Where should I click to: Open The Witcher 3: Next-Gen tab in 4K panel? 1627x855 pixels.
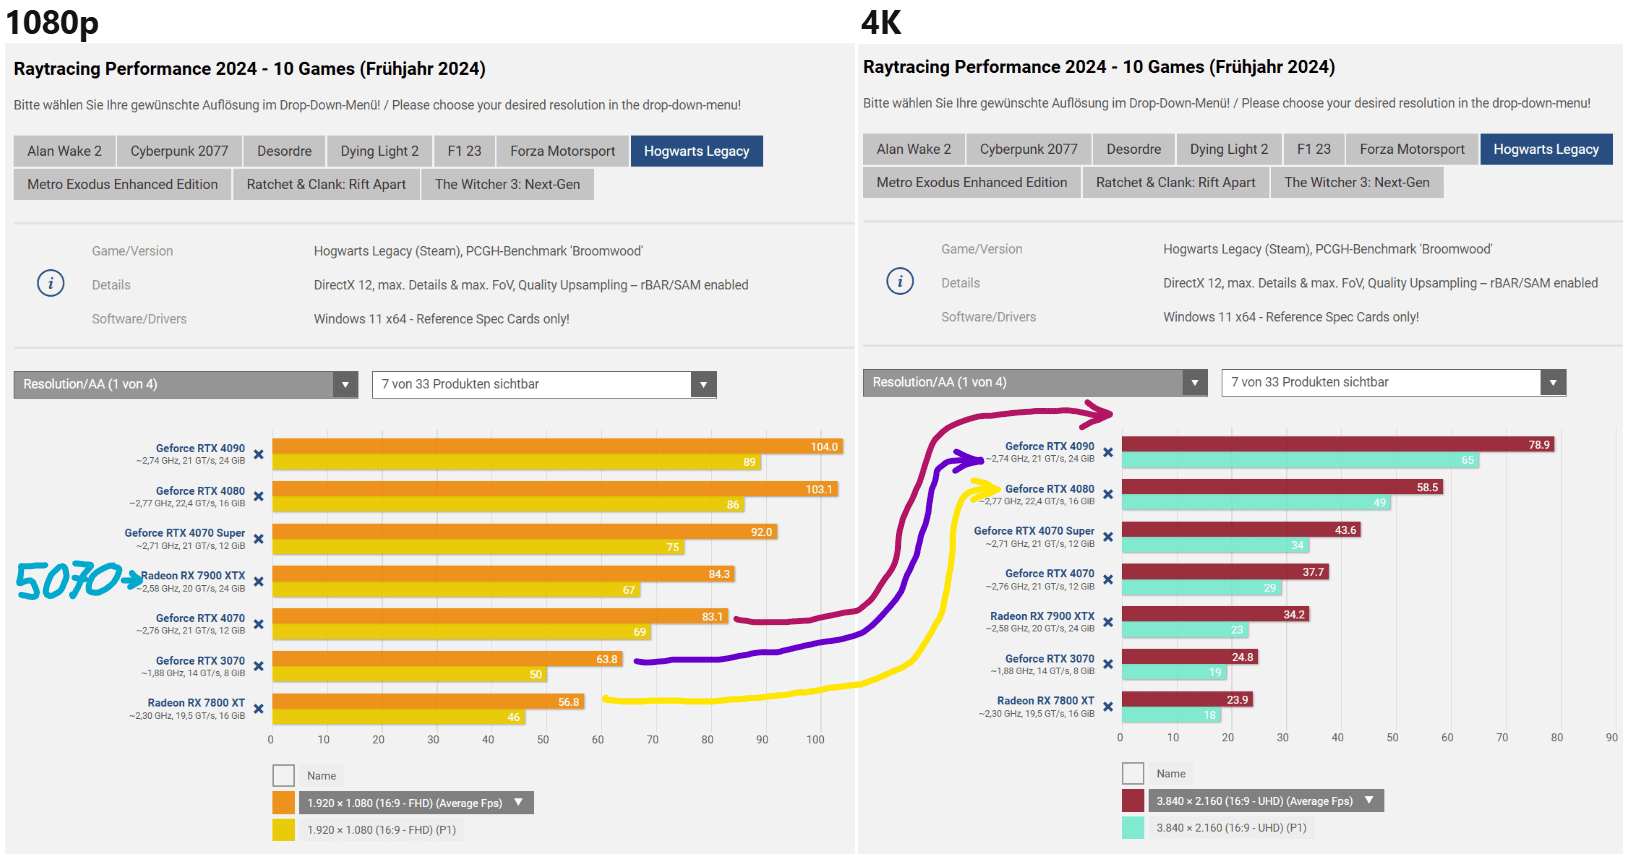coord(1357,183)
